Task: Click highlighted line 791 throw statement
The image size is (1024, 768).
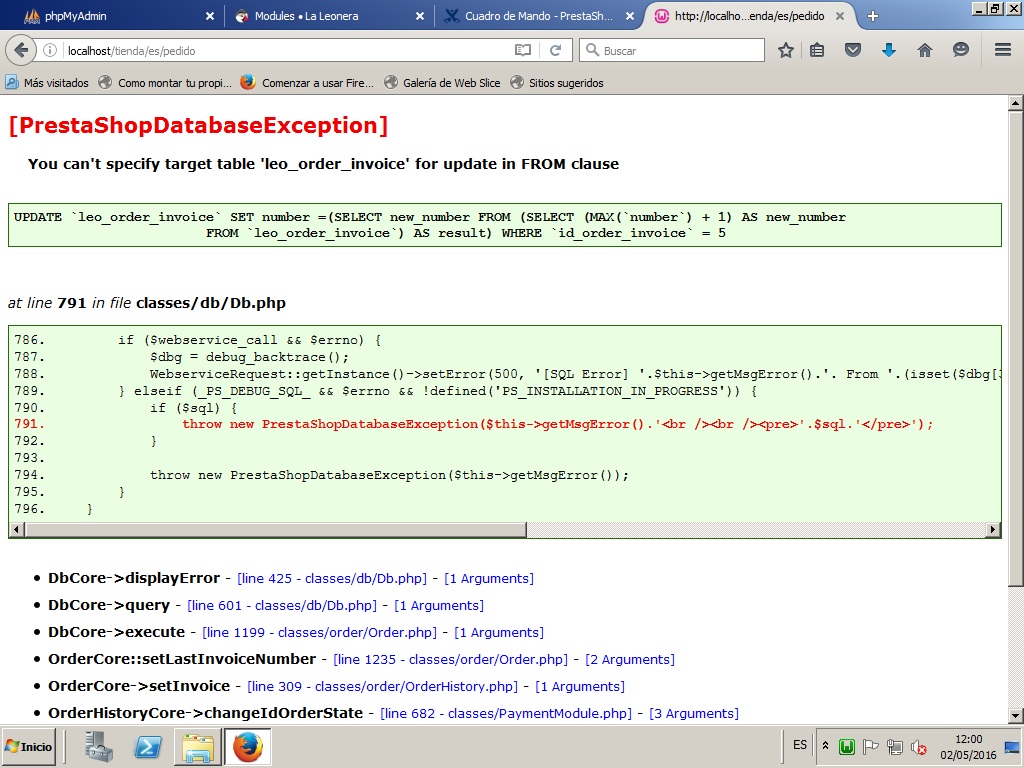Action: [x=558, y=424]
